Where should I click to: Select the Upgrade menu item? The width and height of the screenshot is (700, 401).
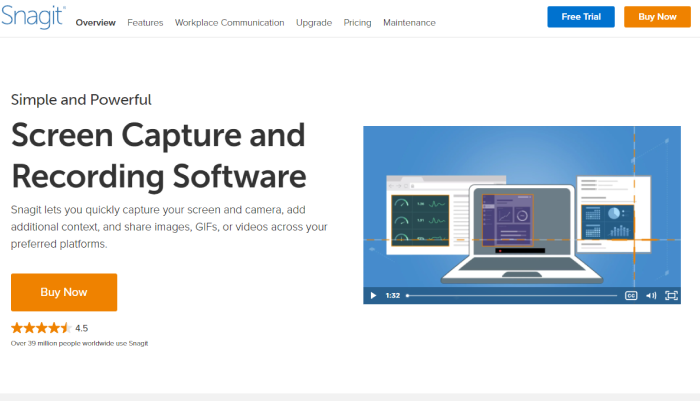[314, 23]
